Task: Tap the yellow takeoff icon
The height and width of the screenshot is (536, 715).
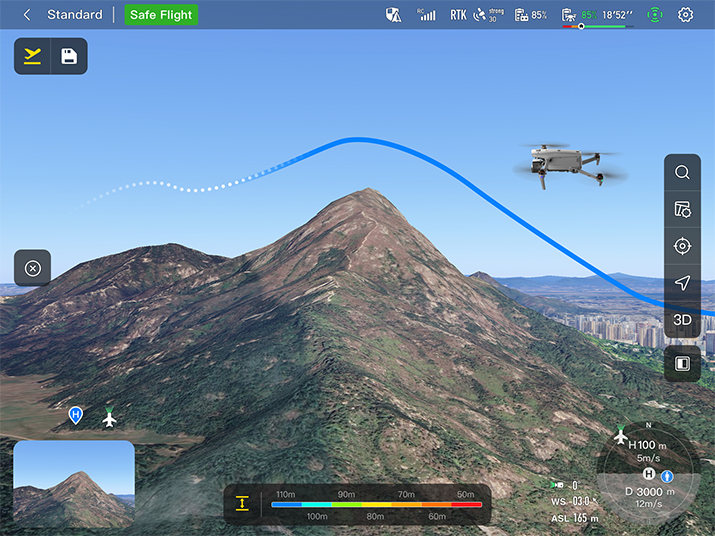Action: (x=33, y=56)
